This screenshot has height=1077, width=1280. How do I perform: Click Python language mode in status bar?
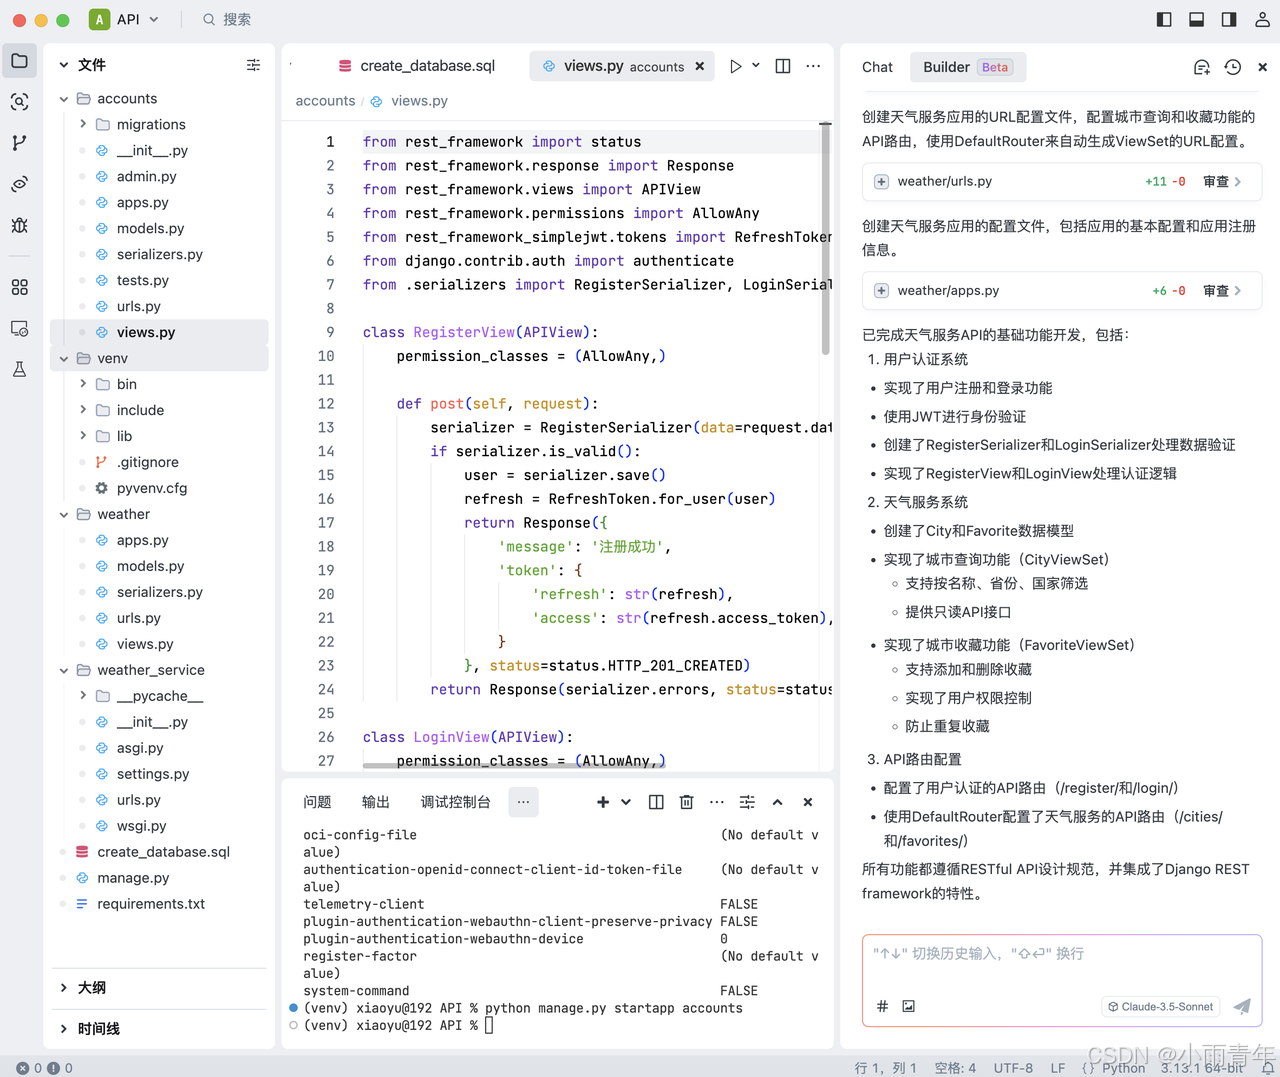(1123, 1068)
